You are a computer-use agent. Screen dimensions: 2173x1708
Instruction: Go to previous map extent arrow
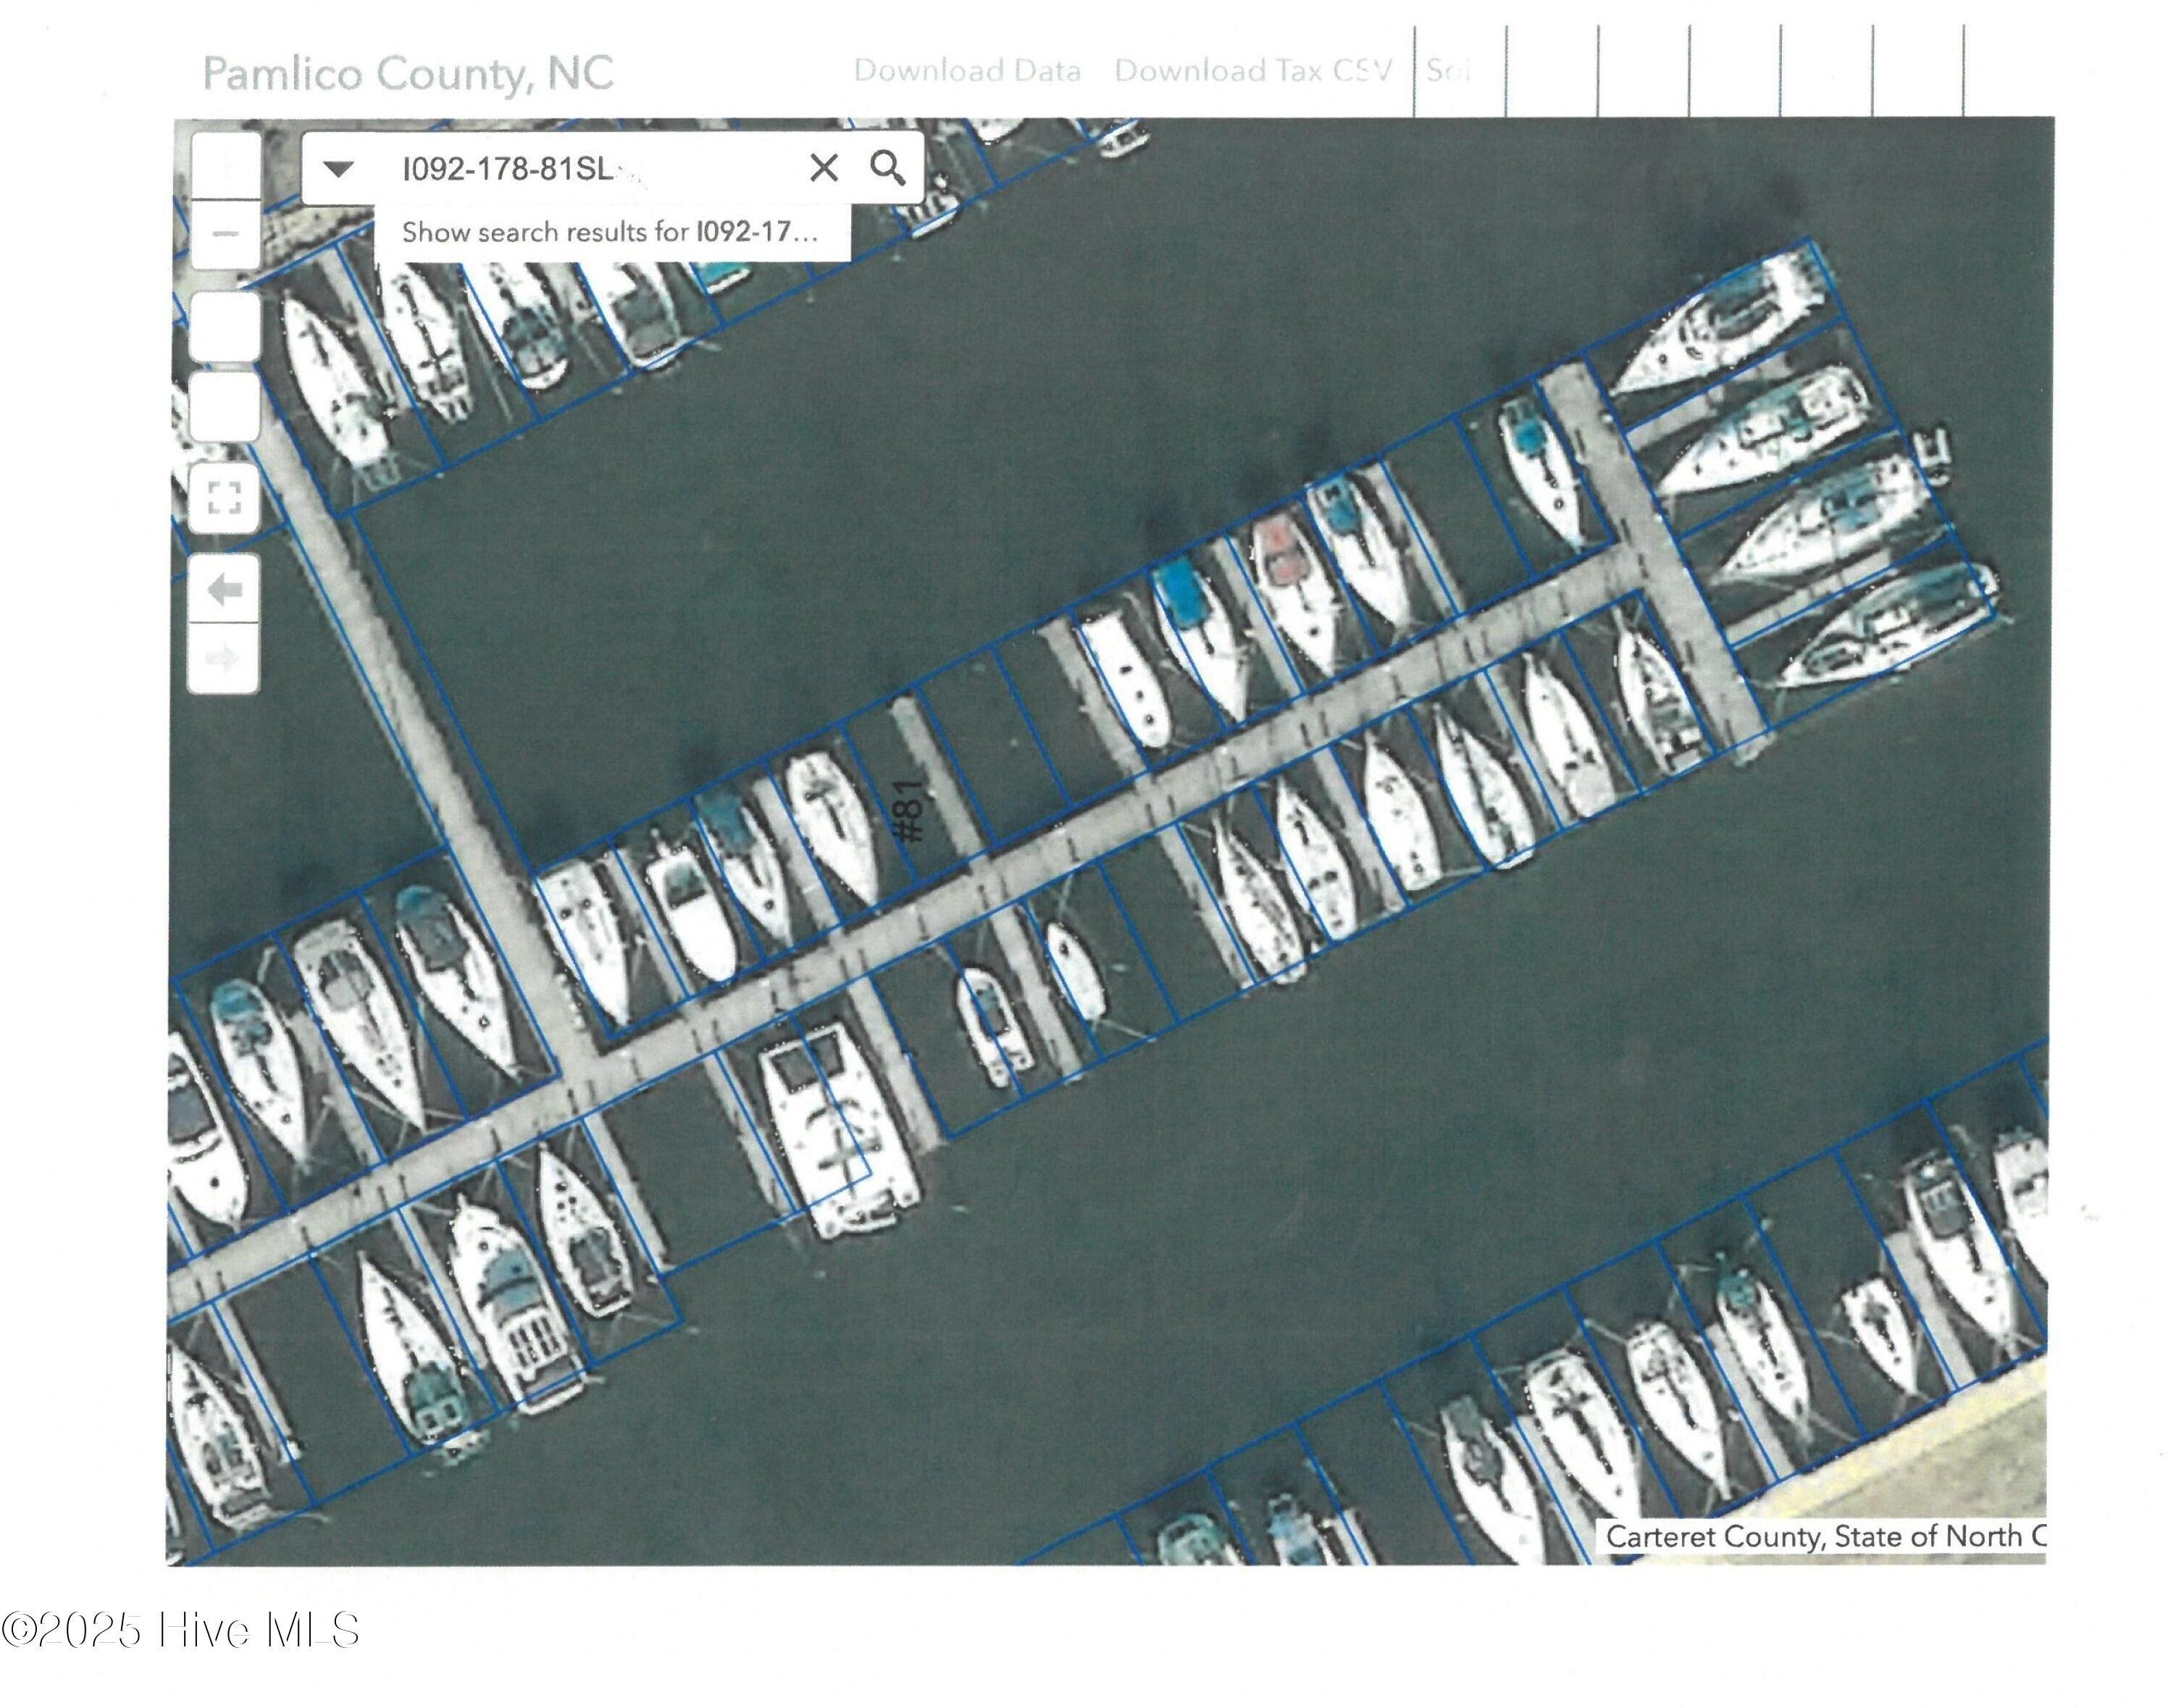224,590
